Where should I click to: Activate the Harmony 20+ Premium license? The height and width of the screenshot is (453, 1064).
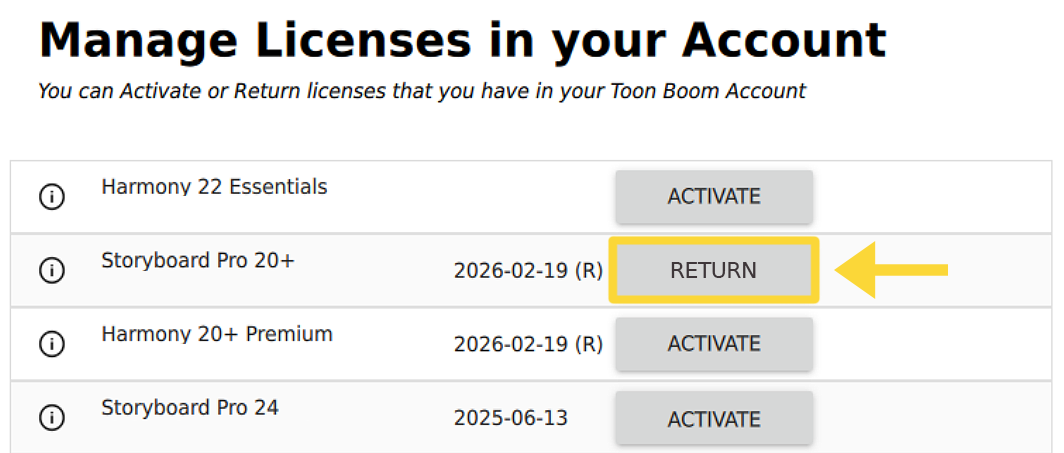pos(713,344)
